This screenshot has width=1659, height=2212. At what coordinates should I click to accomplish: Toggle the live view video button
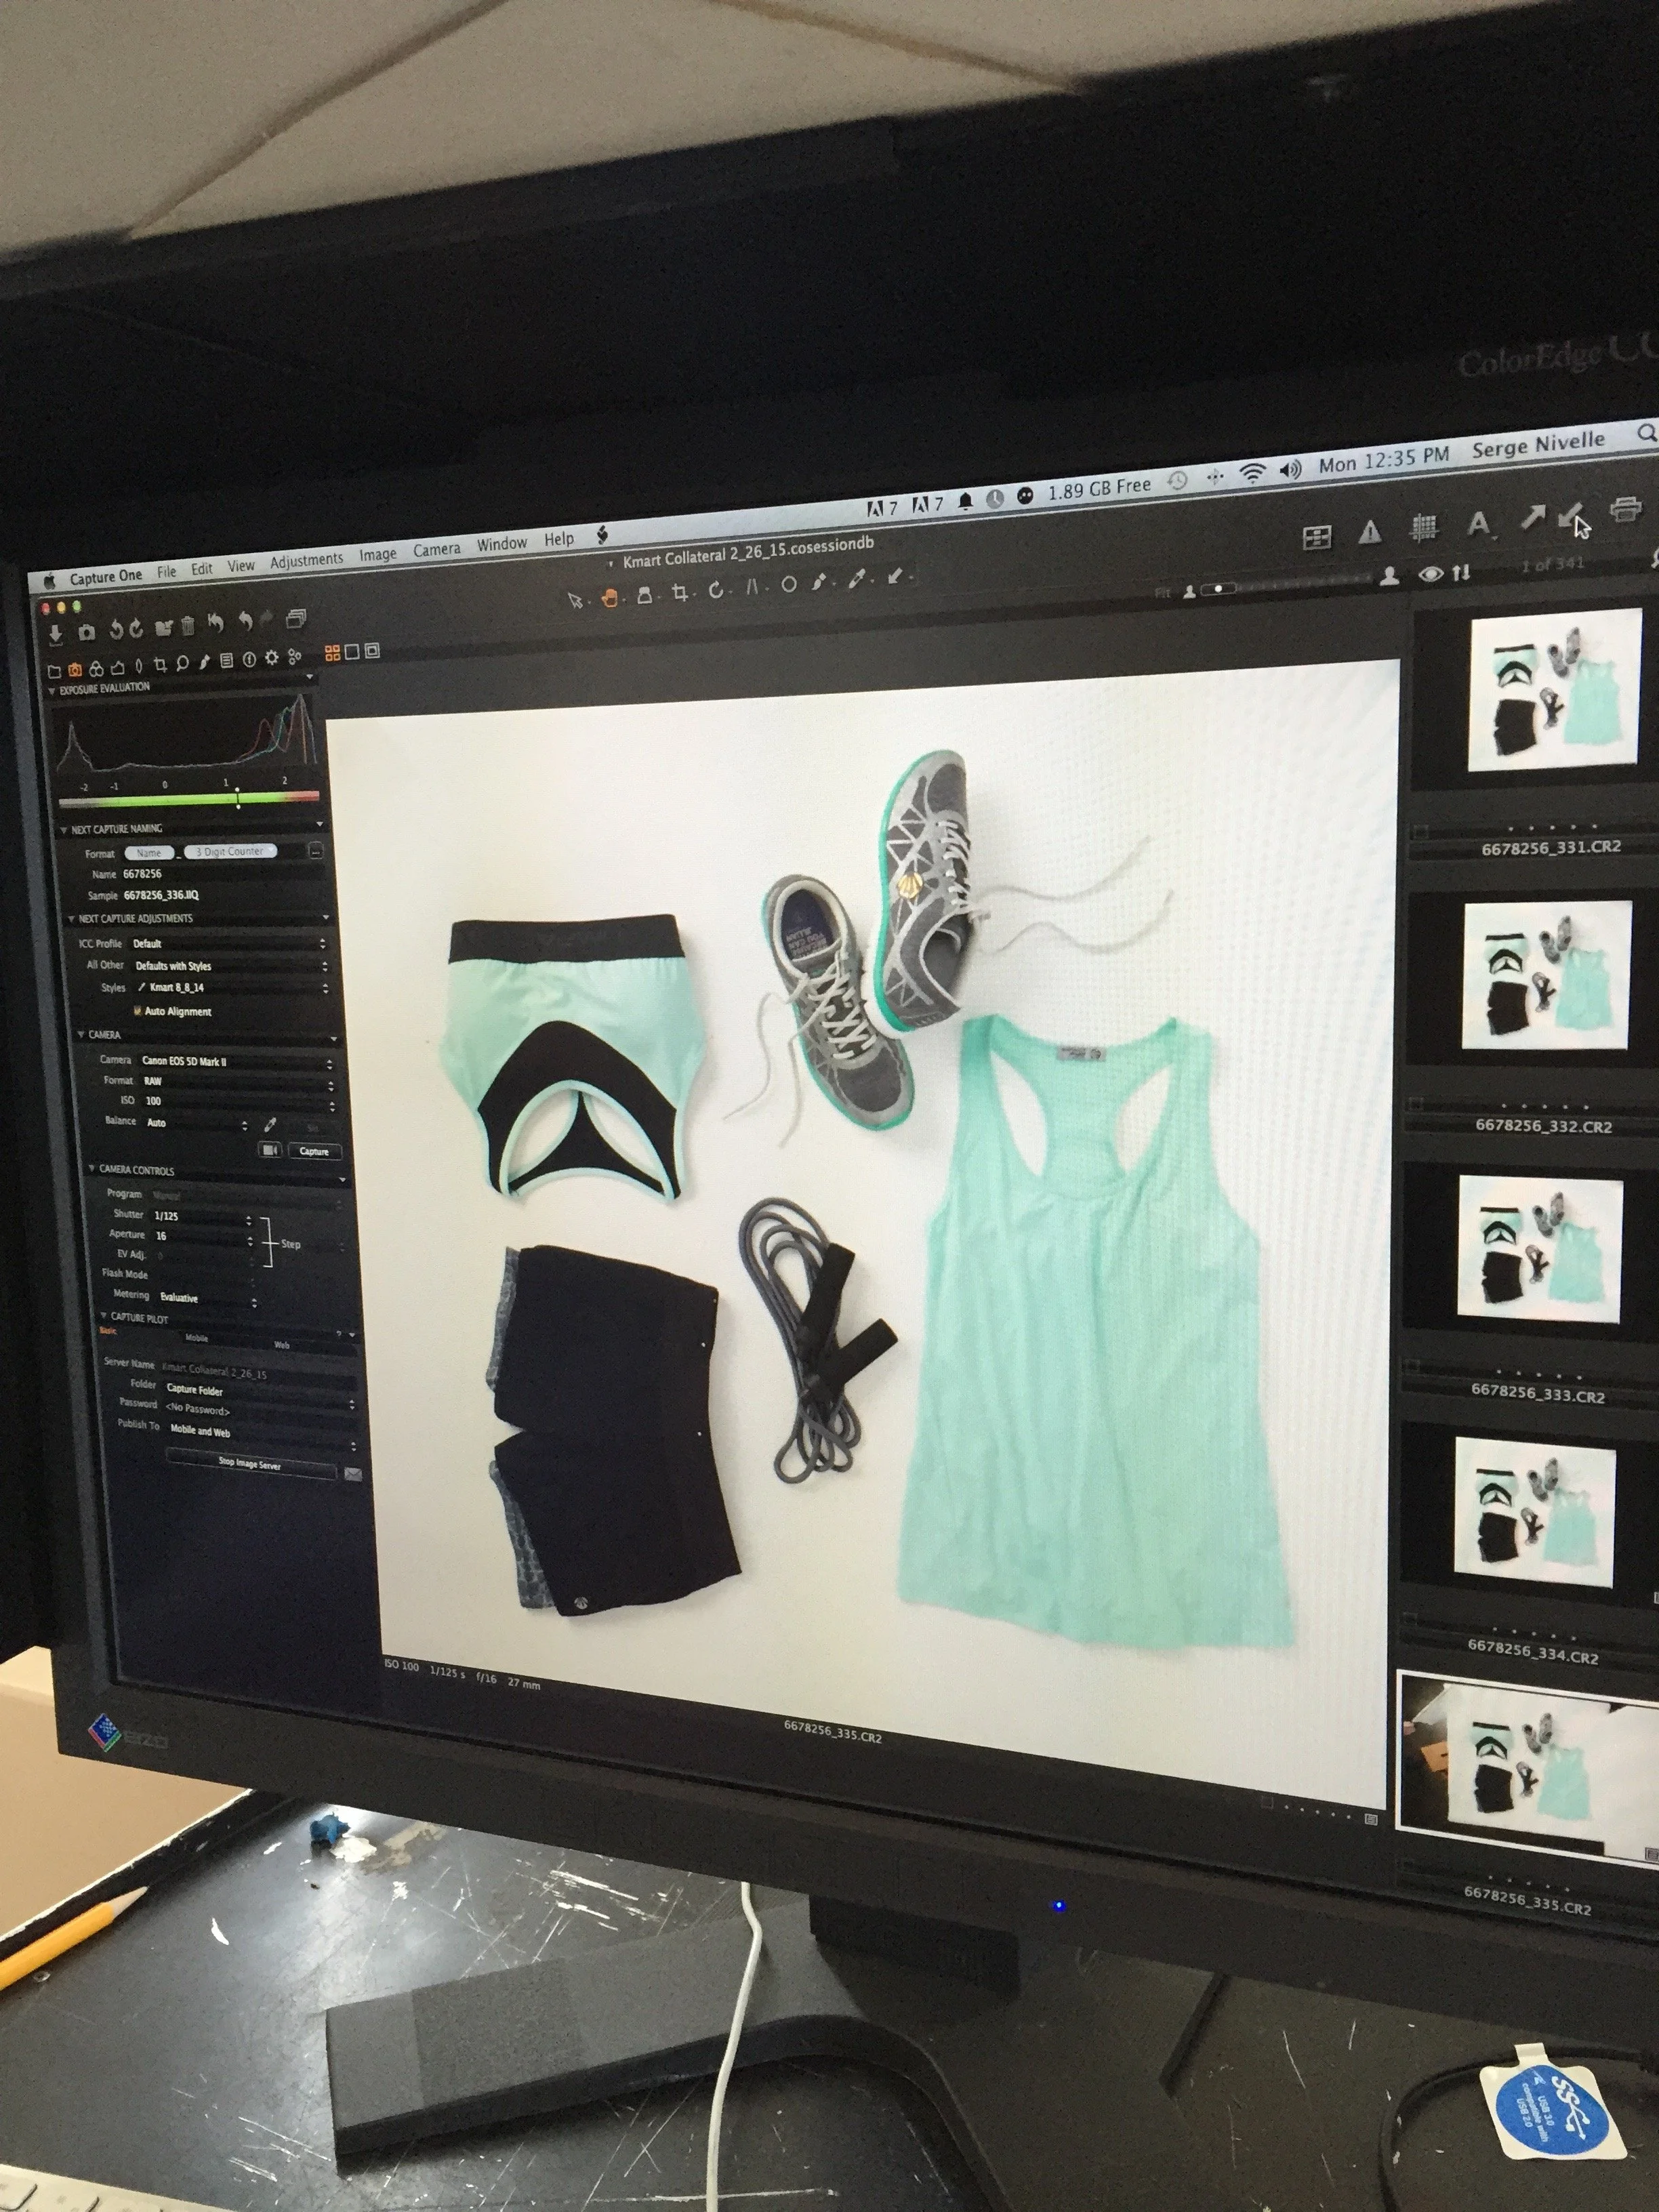point(270,1150)
